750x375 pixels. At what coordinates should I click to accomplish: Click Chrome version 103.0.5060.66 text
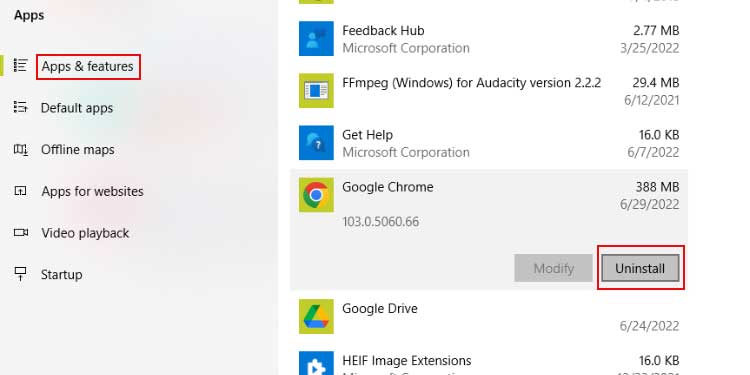coord(380,222)
